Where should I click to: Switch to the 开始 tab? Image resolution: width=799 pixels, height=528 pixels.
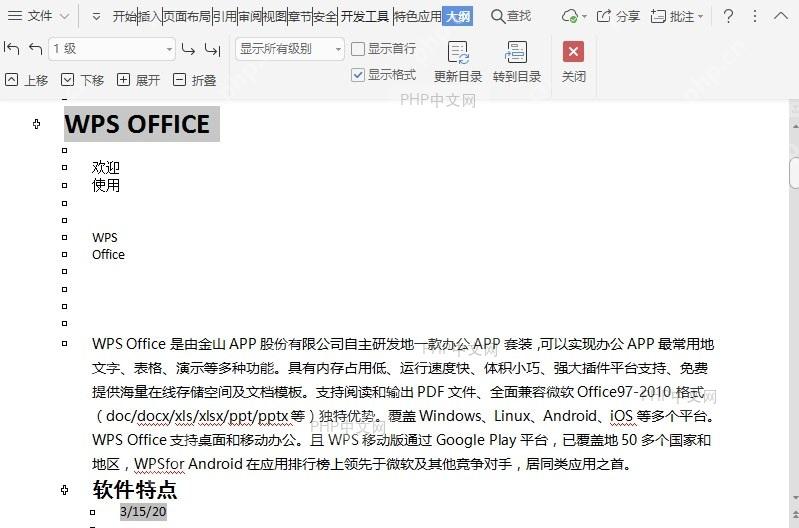pyautogui.click(x=124, y=16)
